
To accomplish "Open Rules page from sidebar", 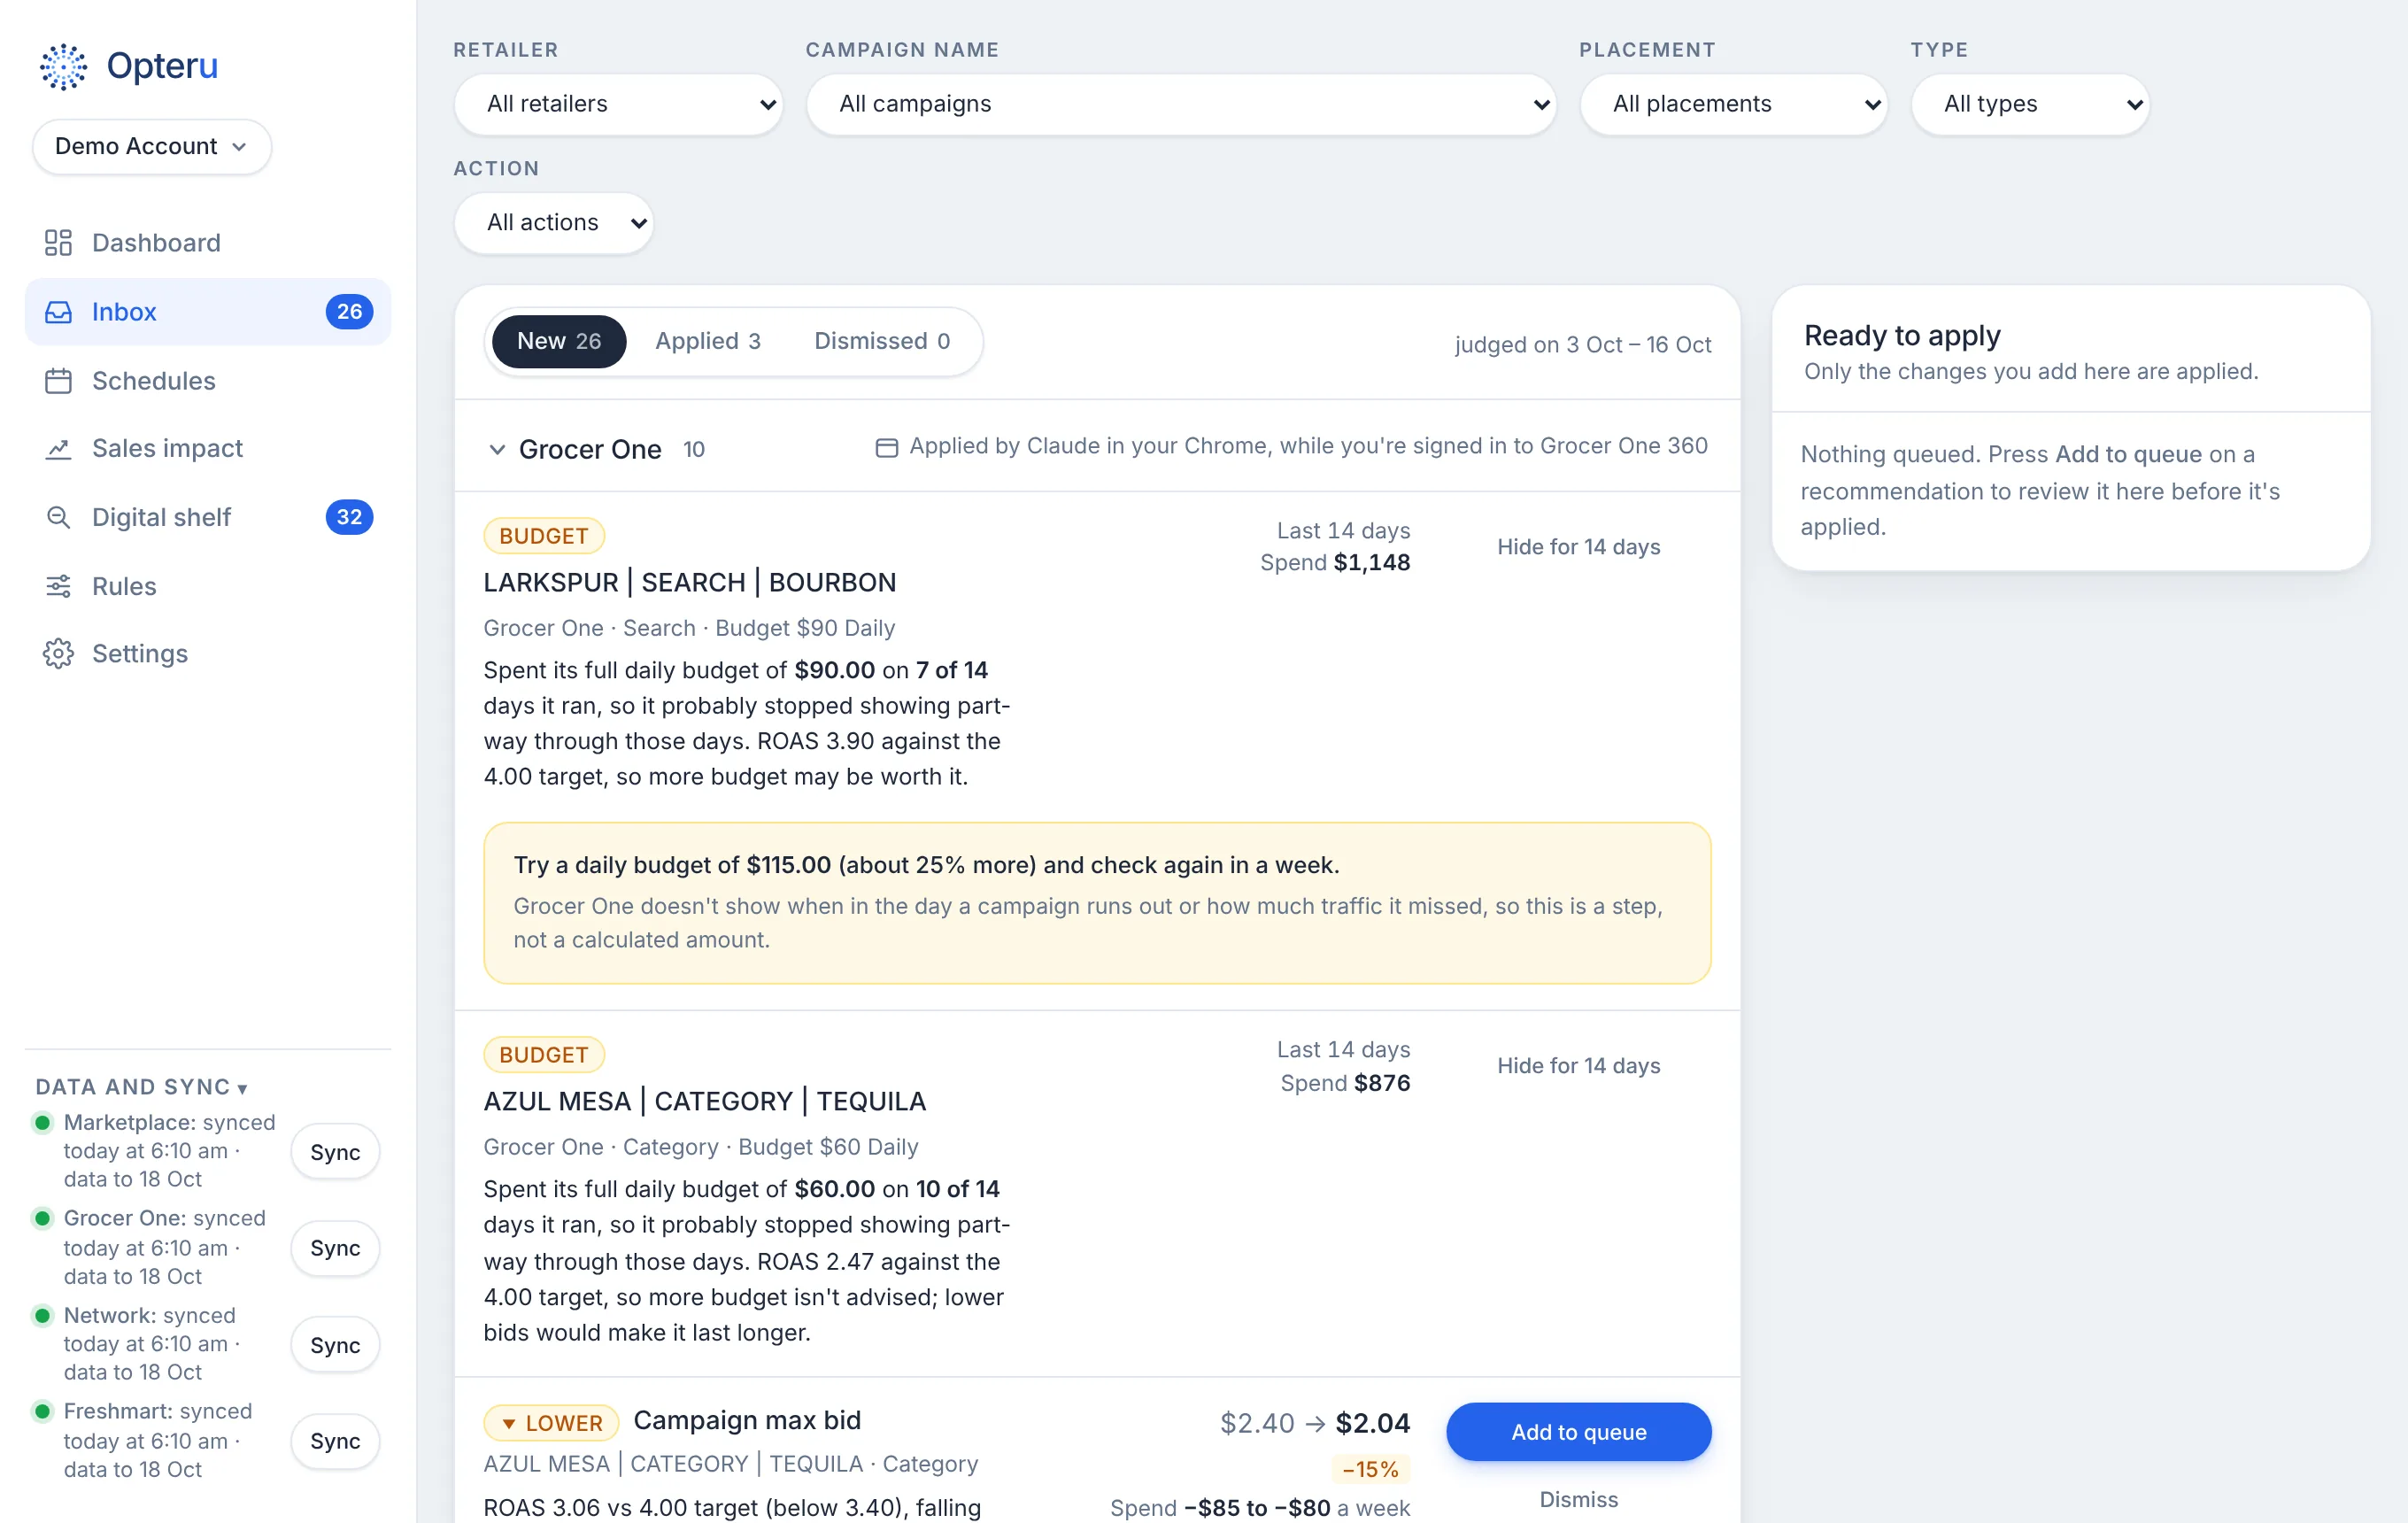I will 208,586.
